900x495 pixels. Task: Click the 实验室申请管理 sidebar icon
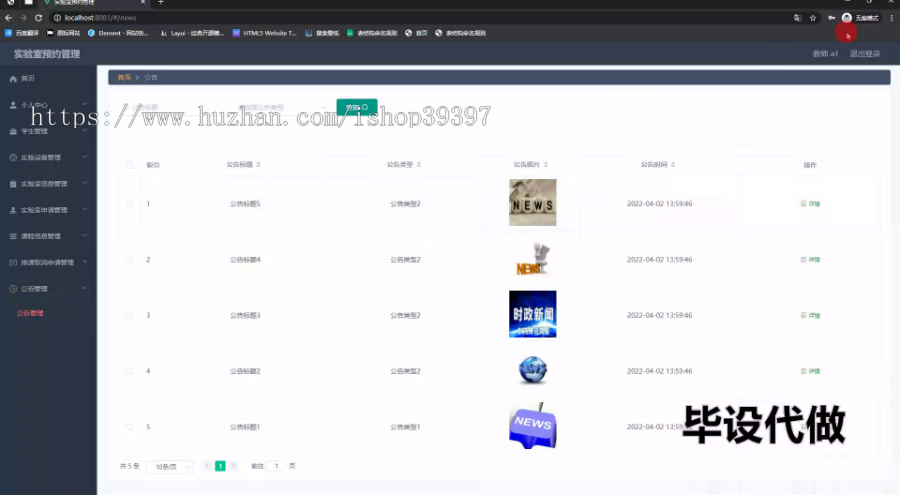click(13, 210)
